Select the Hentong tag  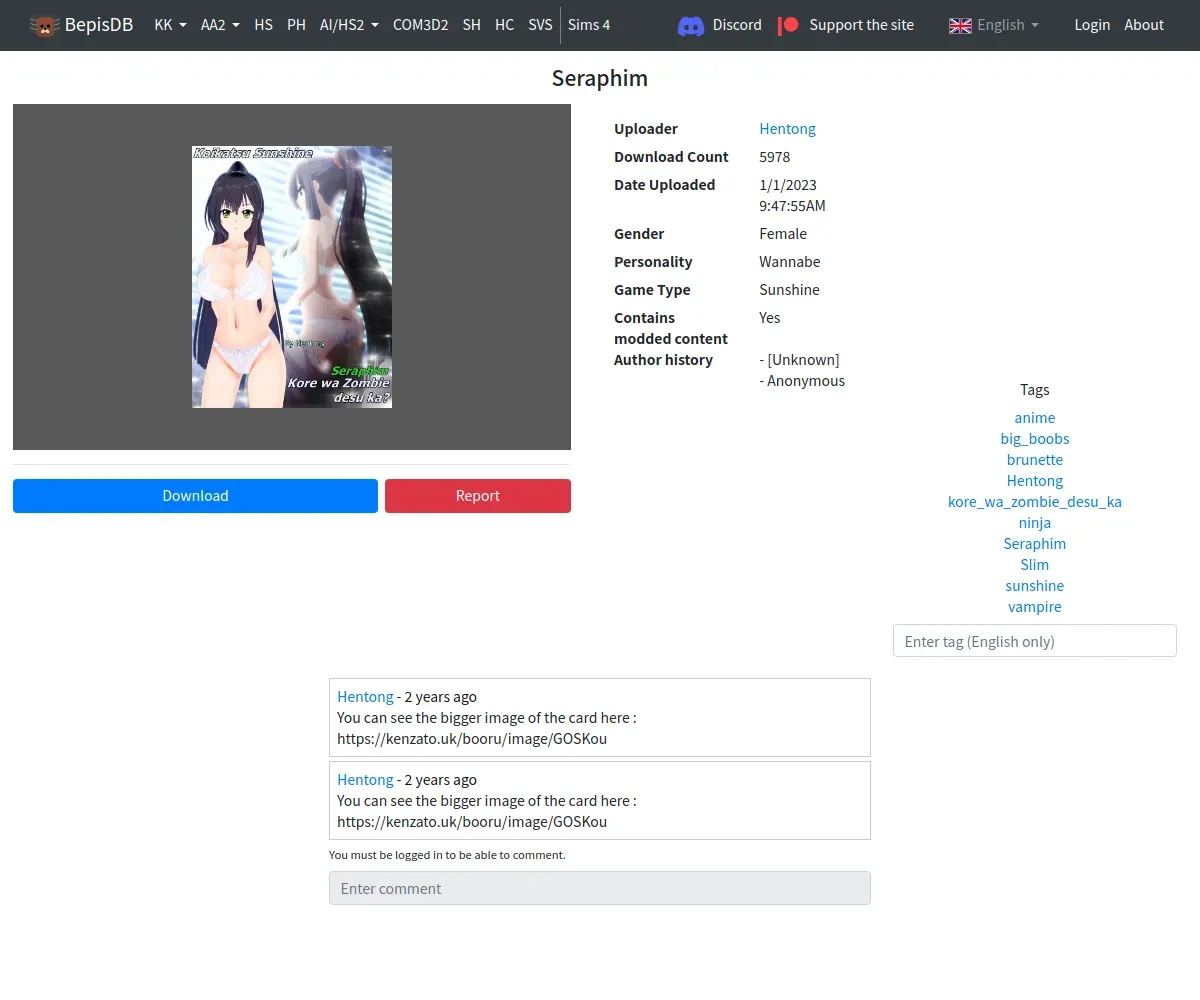(1035, 481)
